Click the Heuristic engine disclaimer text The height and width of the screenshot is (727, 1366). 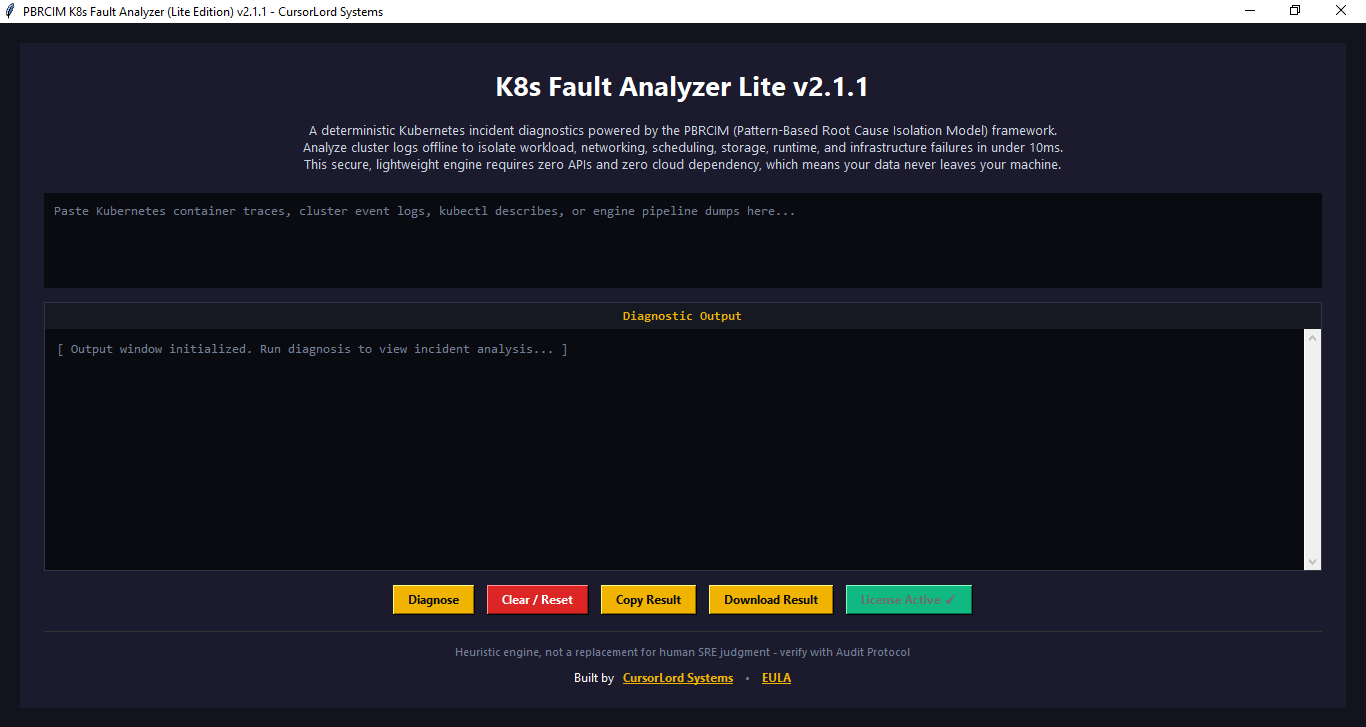coord(682,652)
